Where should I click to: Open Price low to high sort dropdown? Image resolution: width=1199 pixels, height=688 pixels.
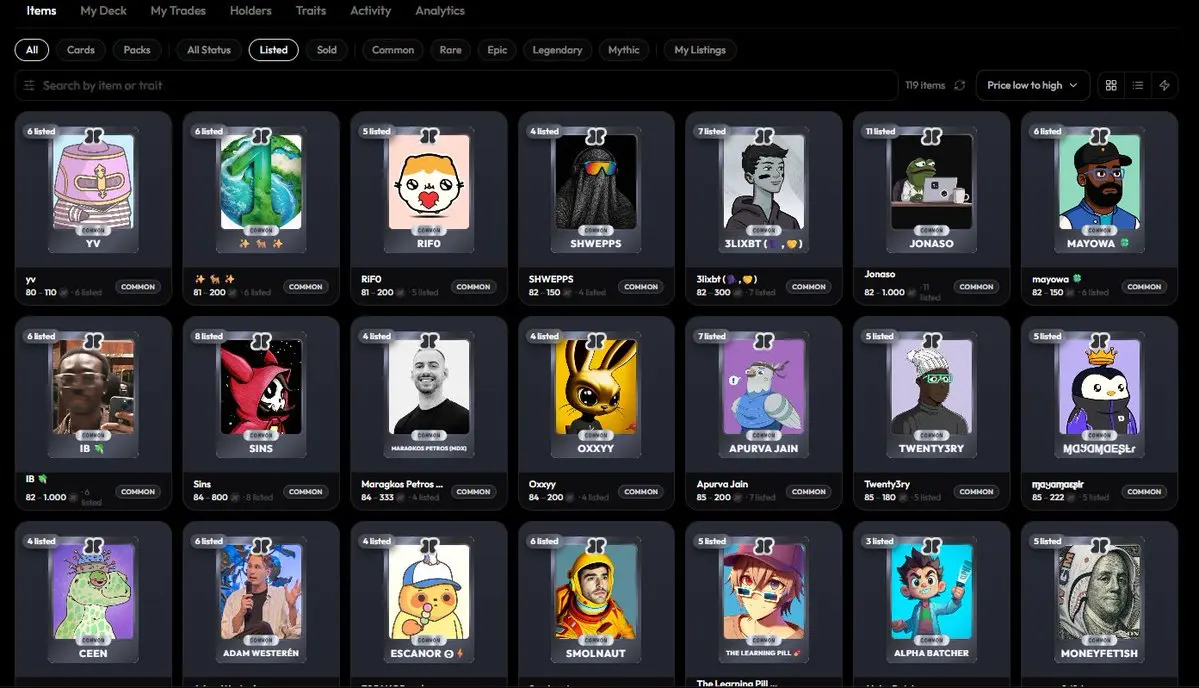[1032, 86]
